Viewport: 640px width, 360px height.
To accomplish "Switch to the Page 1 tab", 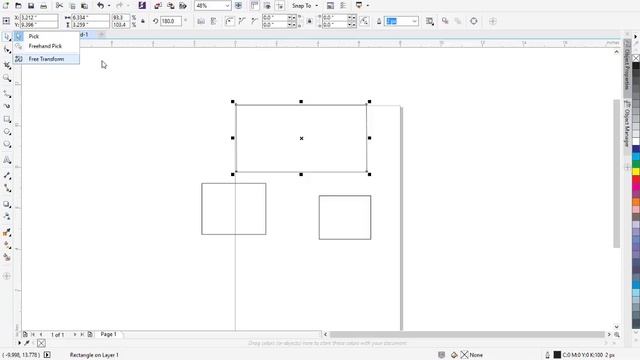I will point(109,334).
